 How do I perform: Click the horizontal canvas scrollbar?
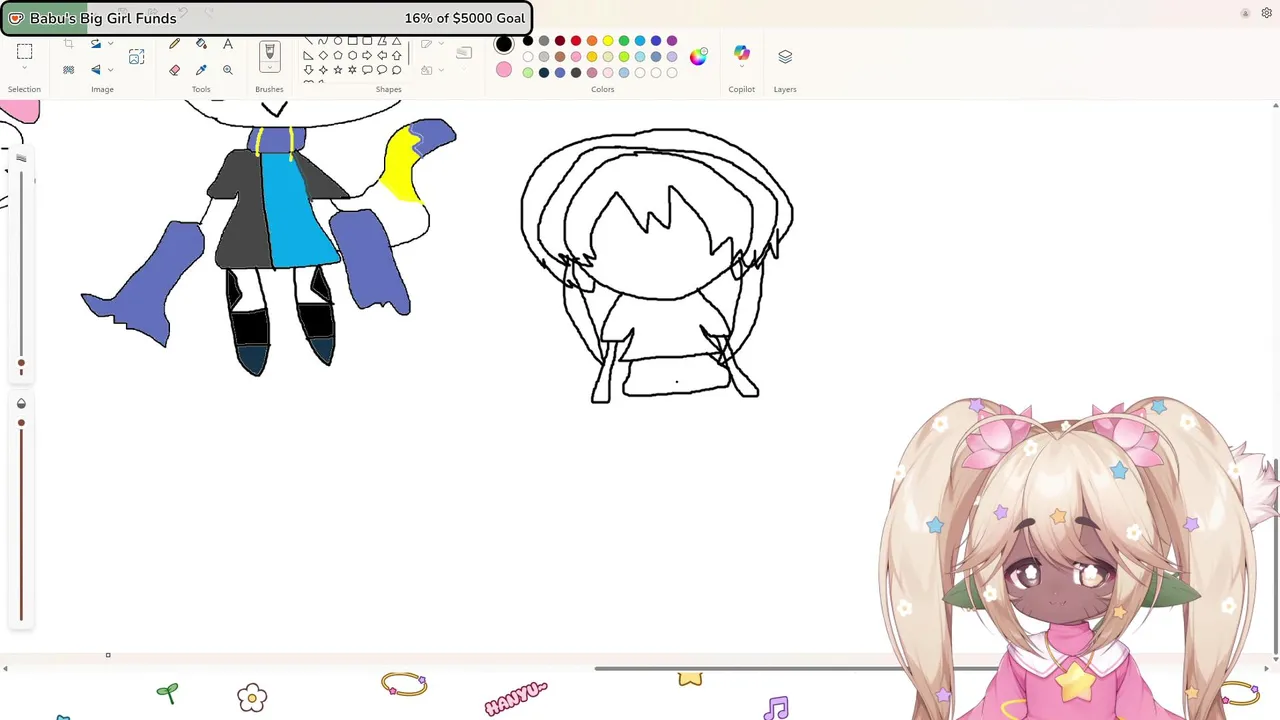point(797,668)
